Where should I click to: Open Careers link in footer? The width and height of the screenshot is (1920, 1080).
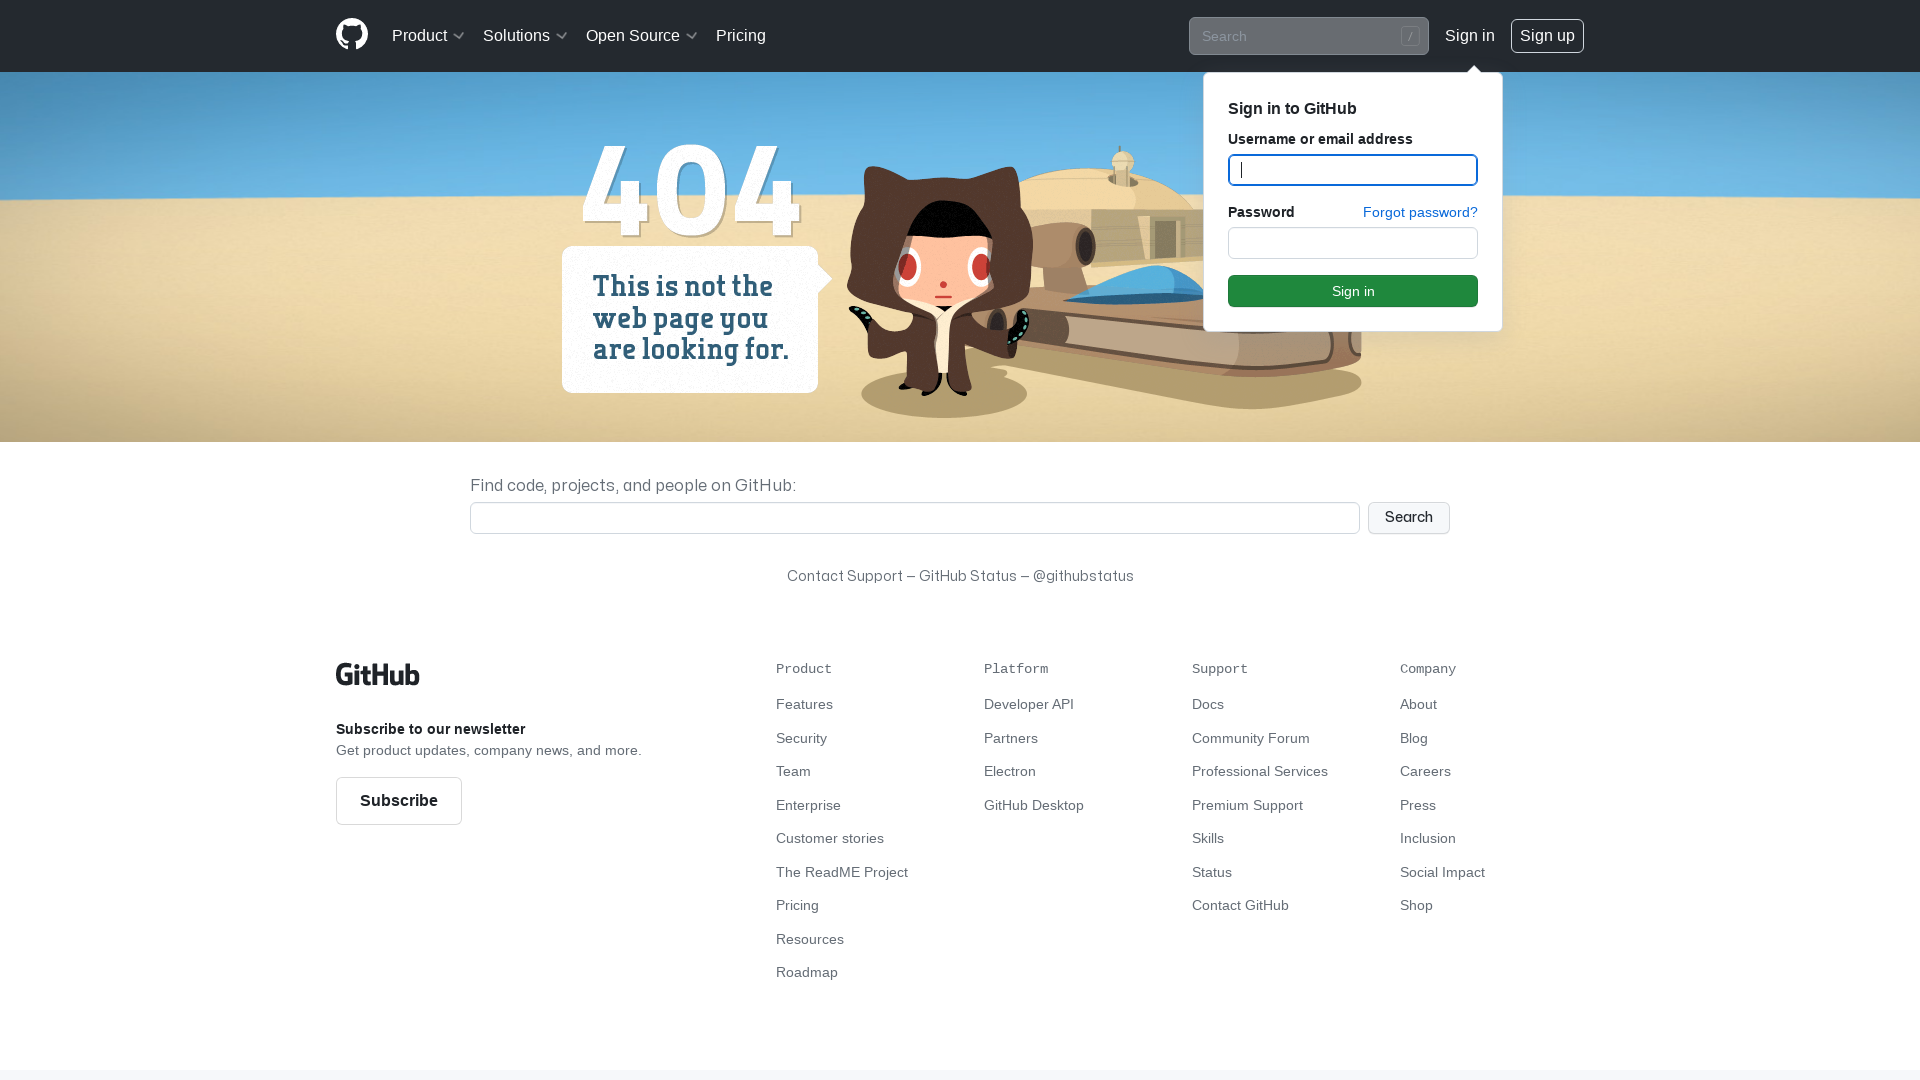pyautogui.click(x=1425, y=771)
